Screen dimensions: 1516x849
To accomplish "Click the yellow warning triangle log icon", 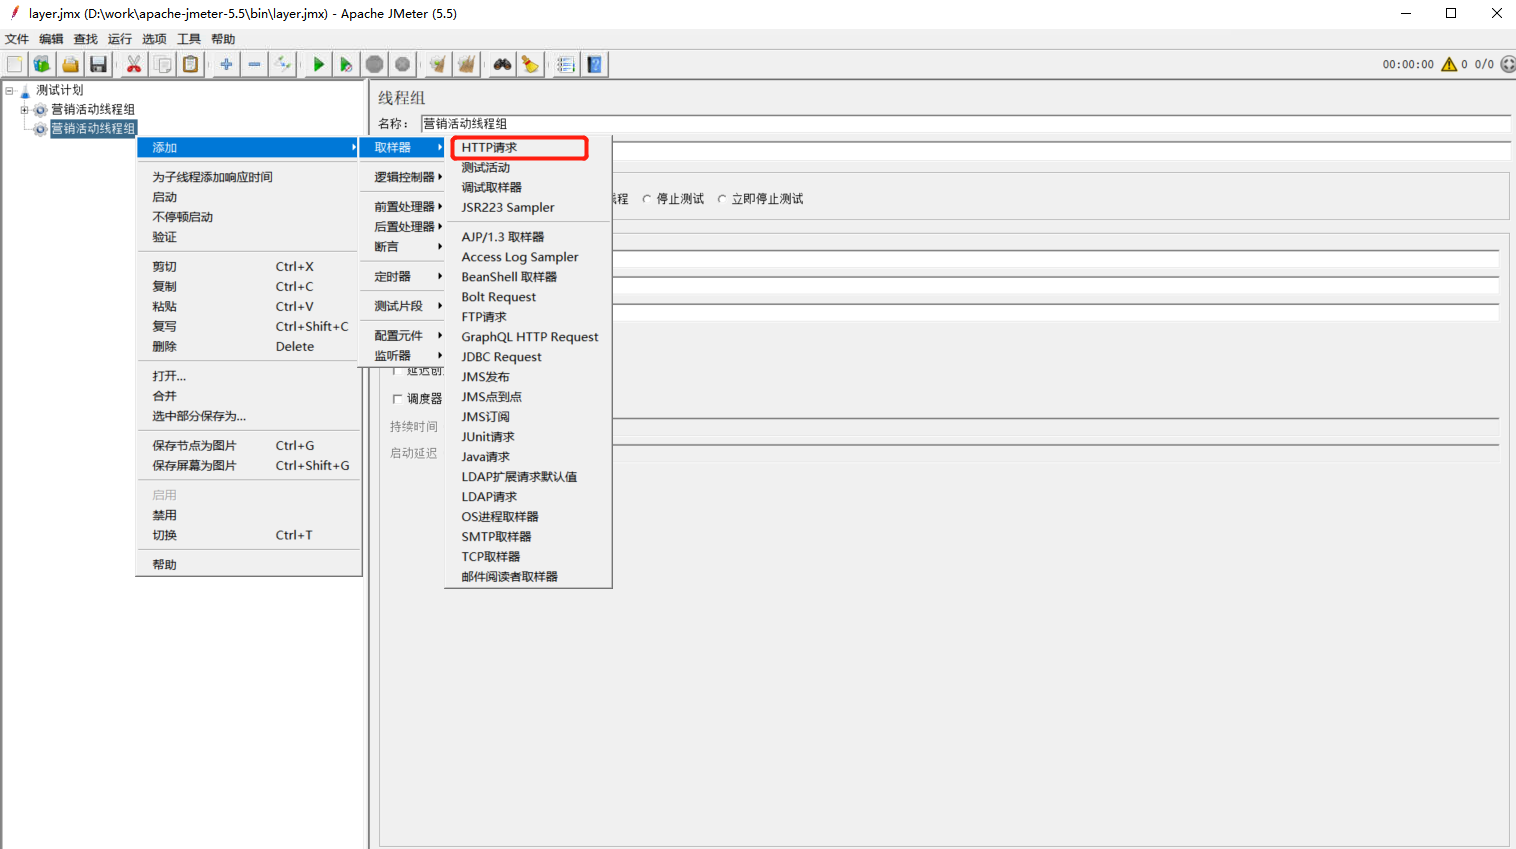I will 1449,64.
